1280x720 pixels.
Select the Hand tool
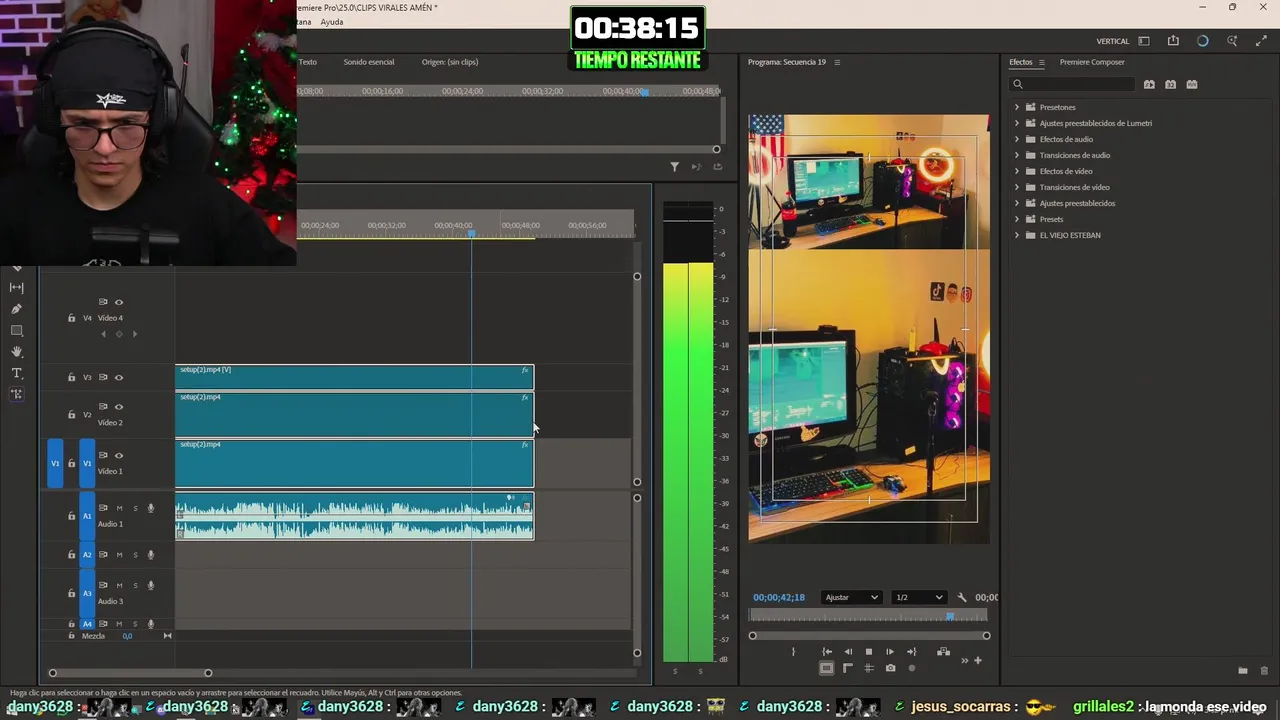point(16,352)
